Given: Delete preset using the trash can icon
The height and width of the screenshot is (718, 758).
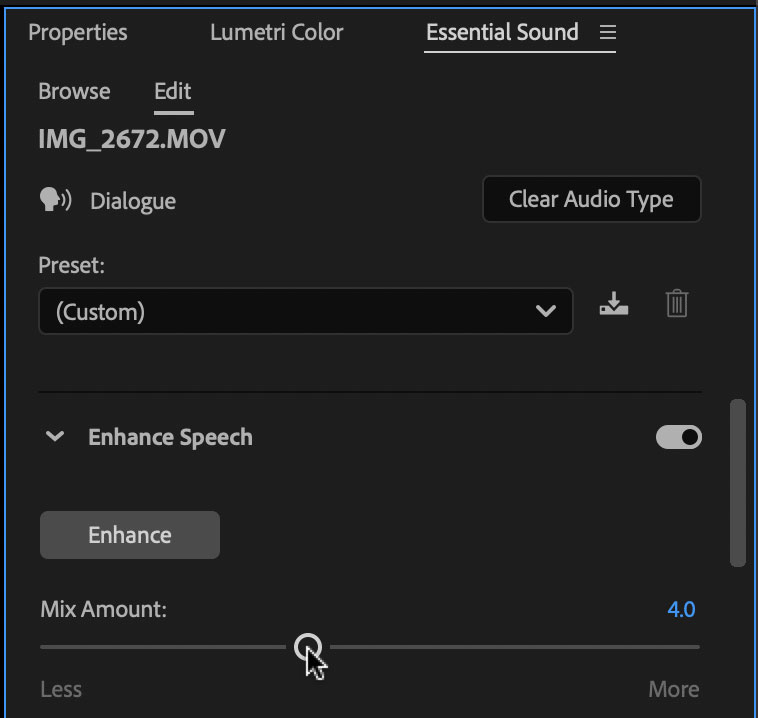Looking at the screenshot, I should click(x=677, y=303).
